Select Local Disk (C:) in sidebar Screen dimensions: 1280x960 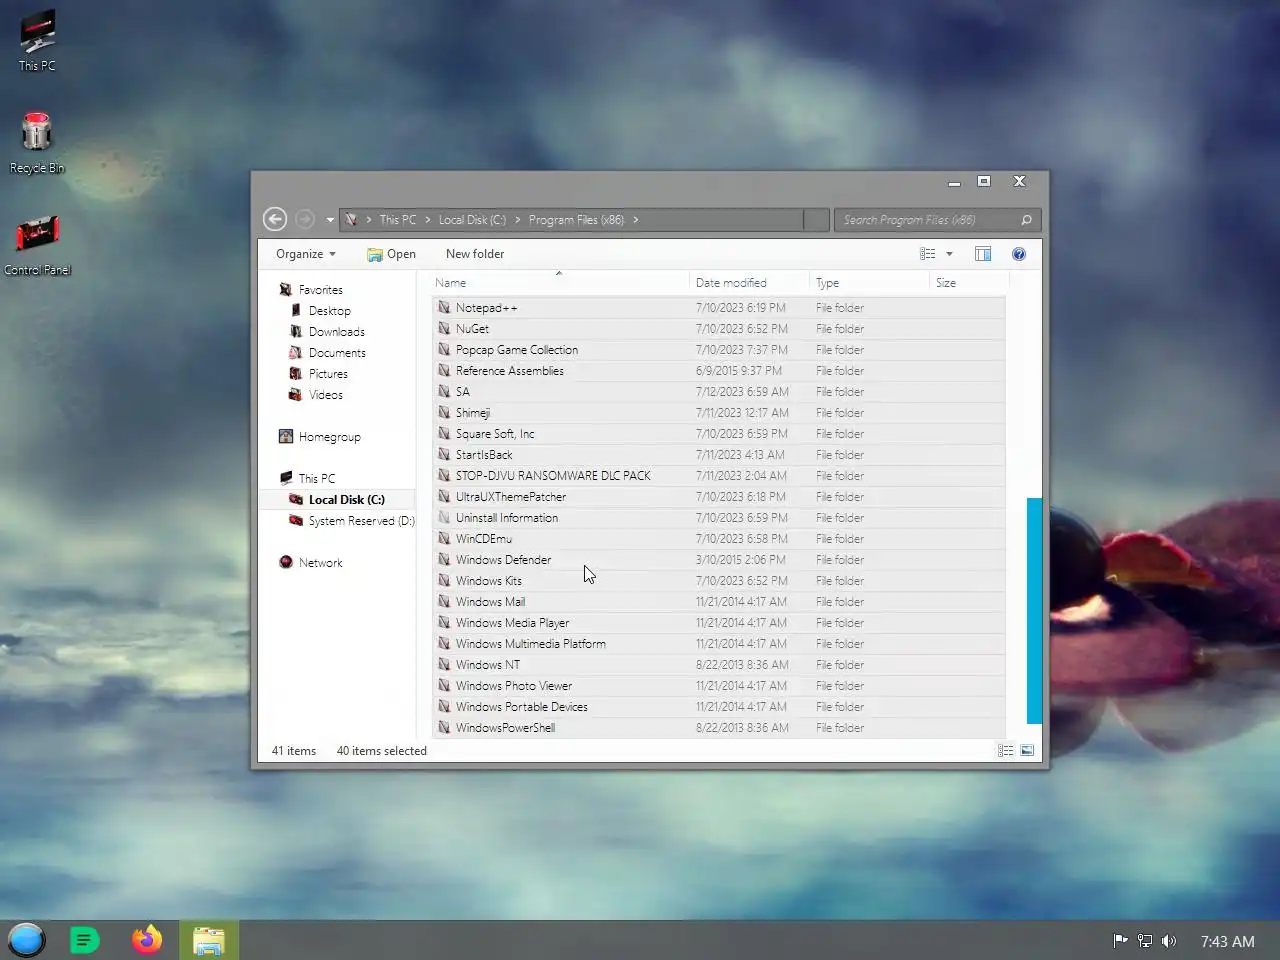tap(338, 500)
